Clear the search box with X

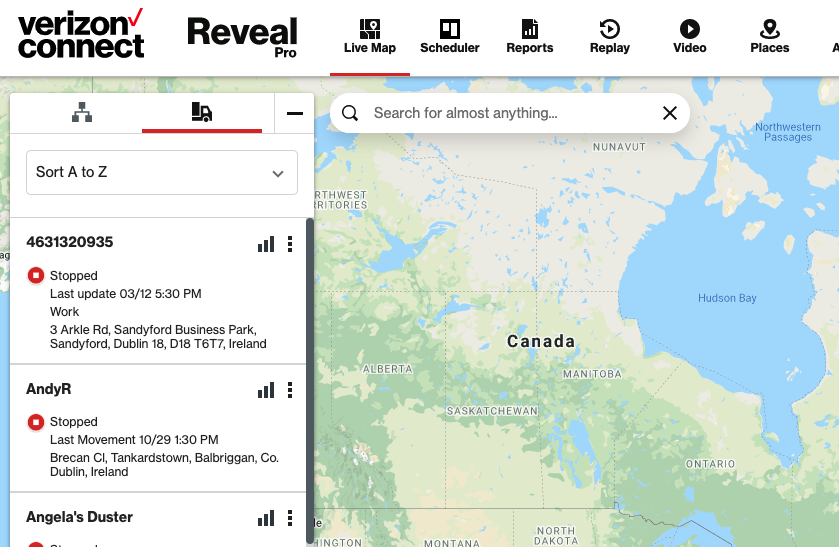coord(670,113)
